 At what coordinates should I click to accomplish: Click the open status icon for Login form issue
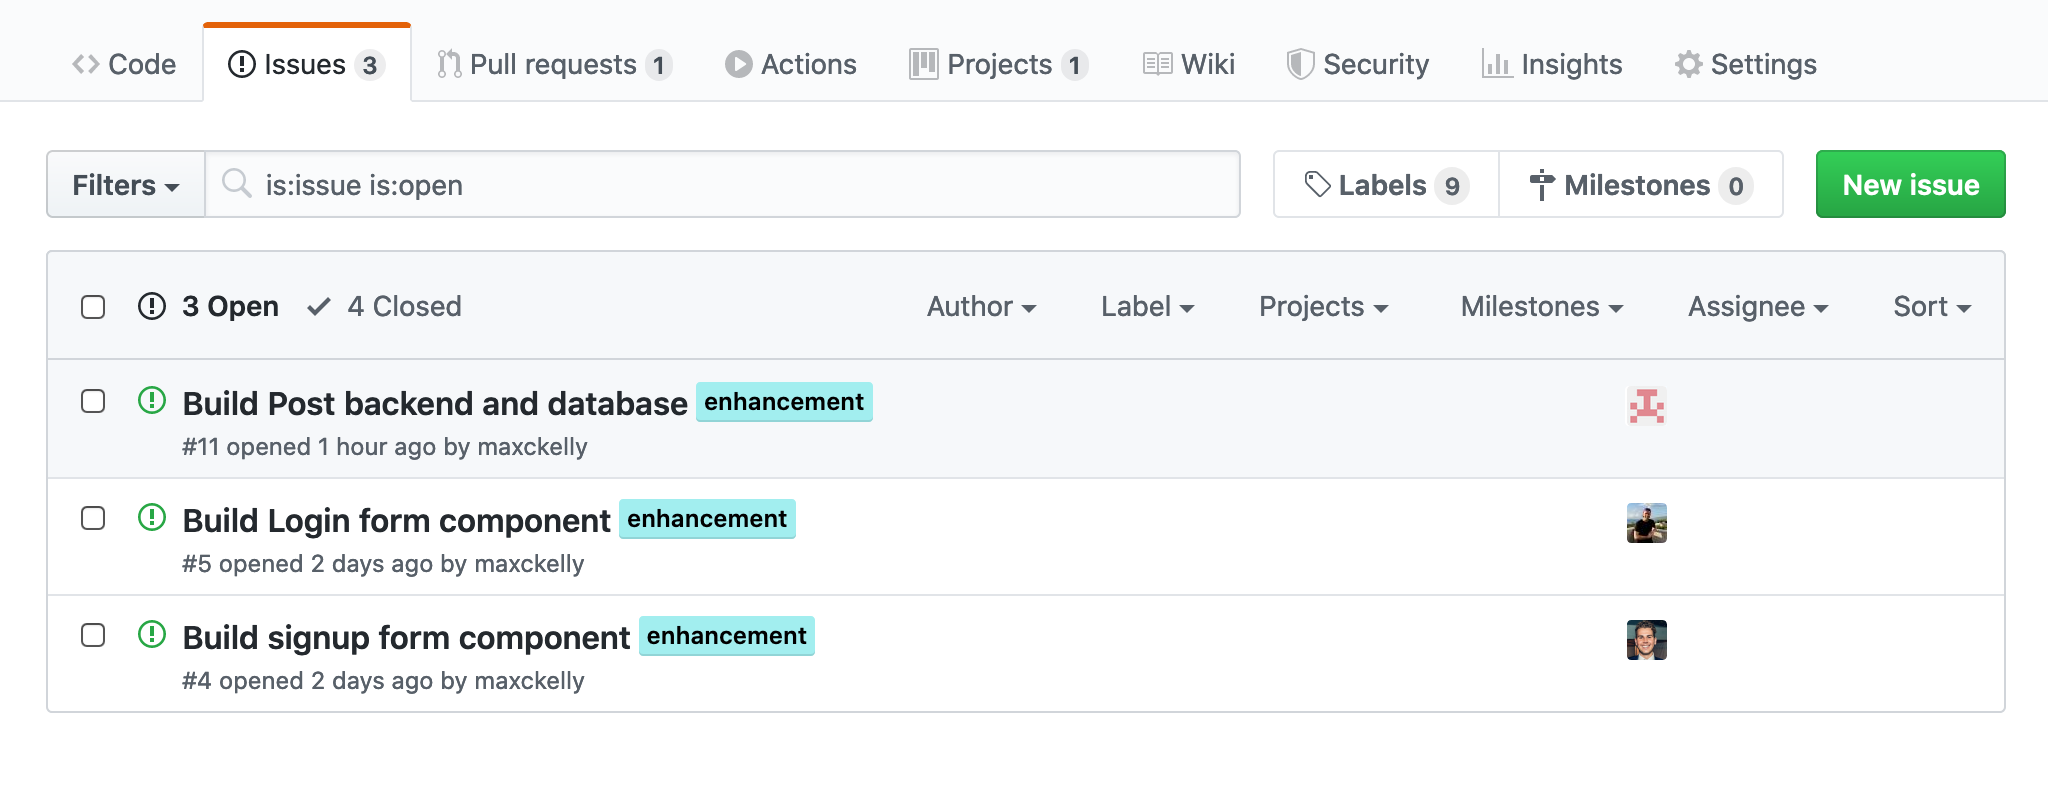tap(152, 518)
